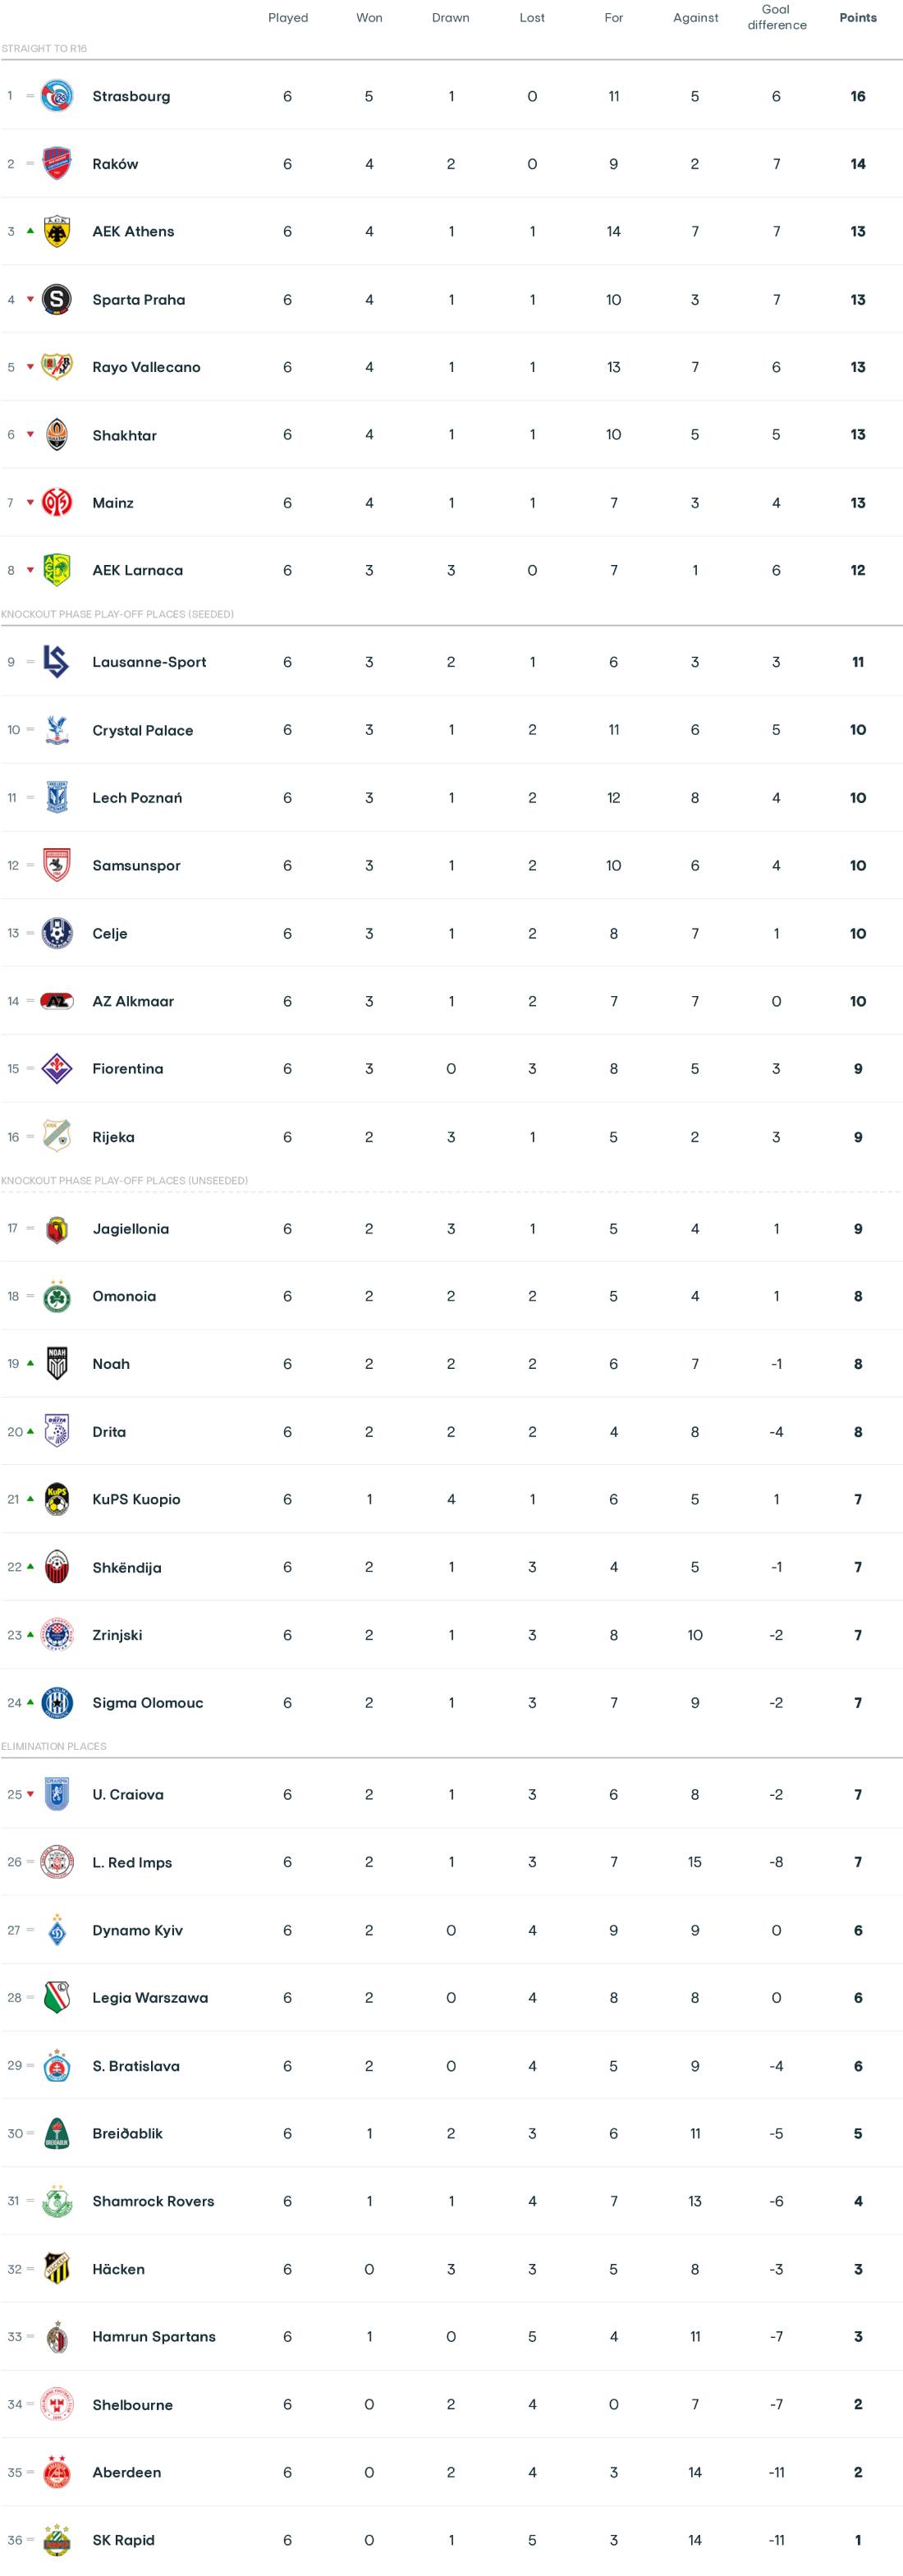Select the Shamrock Rovers team name
The height and width of the screenshot is (2576, 903).
pyautogui.click(x=153, y=2201)
